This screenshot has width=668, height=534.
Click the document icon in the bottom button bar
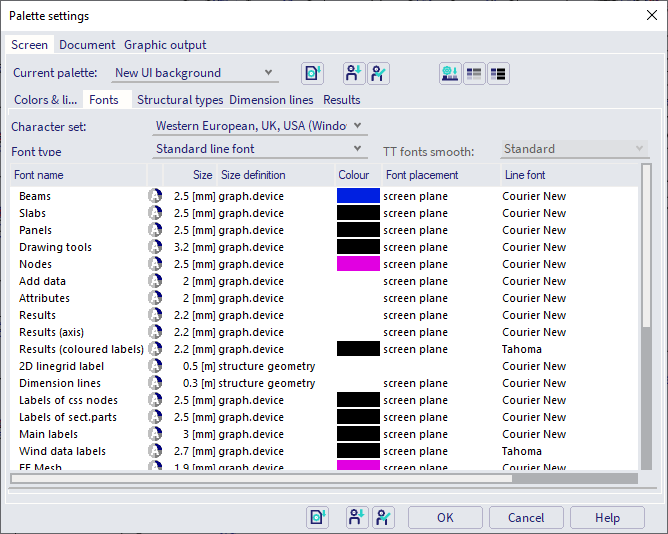coord(318,517)
